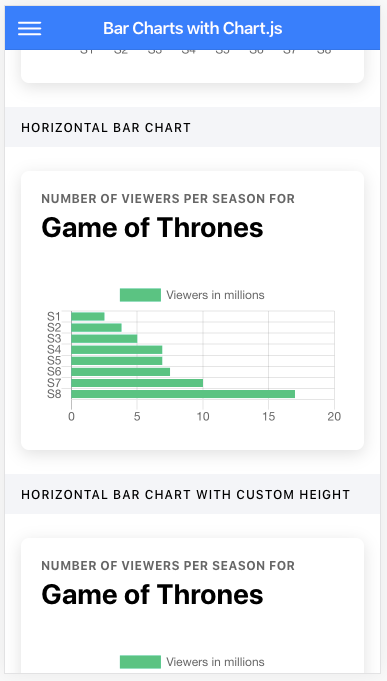Screen dimensions: 387x681
Task: Click the S8 axis label
Action: (54, 394)
